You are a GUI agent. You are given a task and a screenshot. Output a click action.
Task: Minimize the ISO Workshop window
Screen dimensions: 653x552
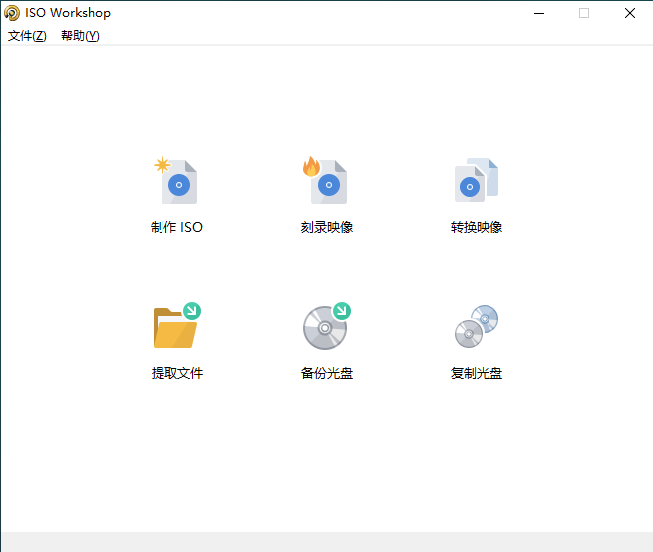tap(539, 13)
